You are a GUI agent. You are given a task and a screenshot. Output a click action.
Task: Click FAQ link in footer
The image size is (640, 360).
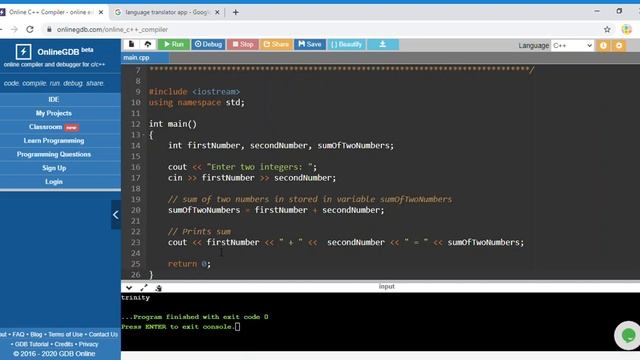coord(18,334)
